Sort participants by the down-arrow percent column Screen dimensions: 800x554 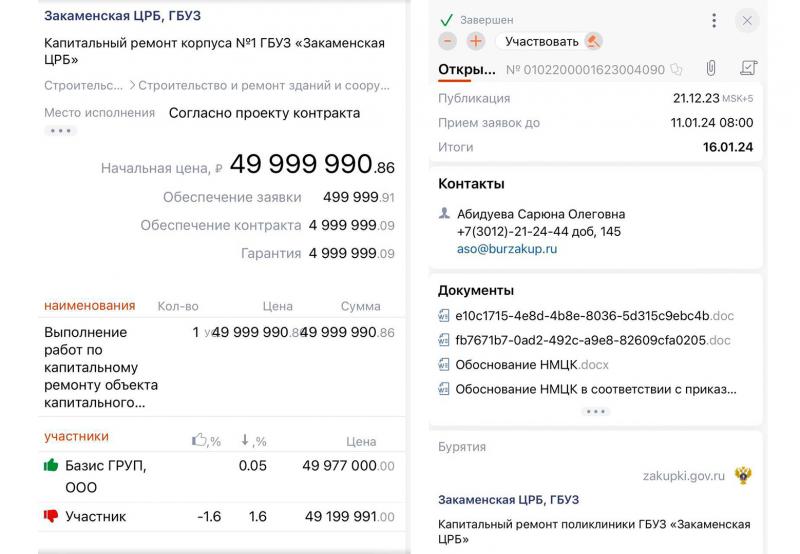click(253, 440)
